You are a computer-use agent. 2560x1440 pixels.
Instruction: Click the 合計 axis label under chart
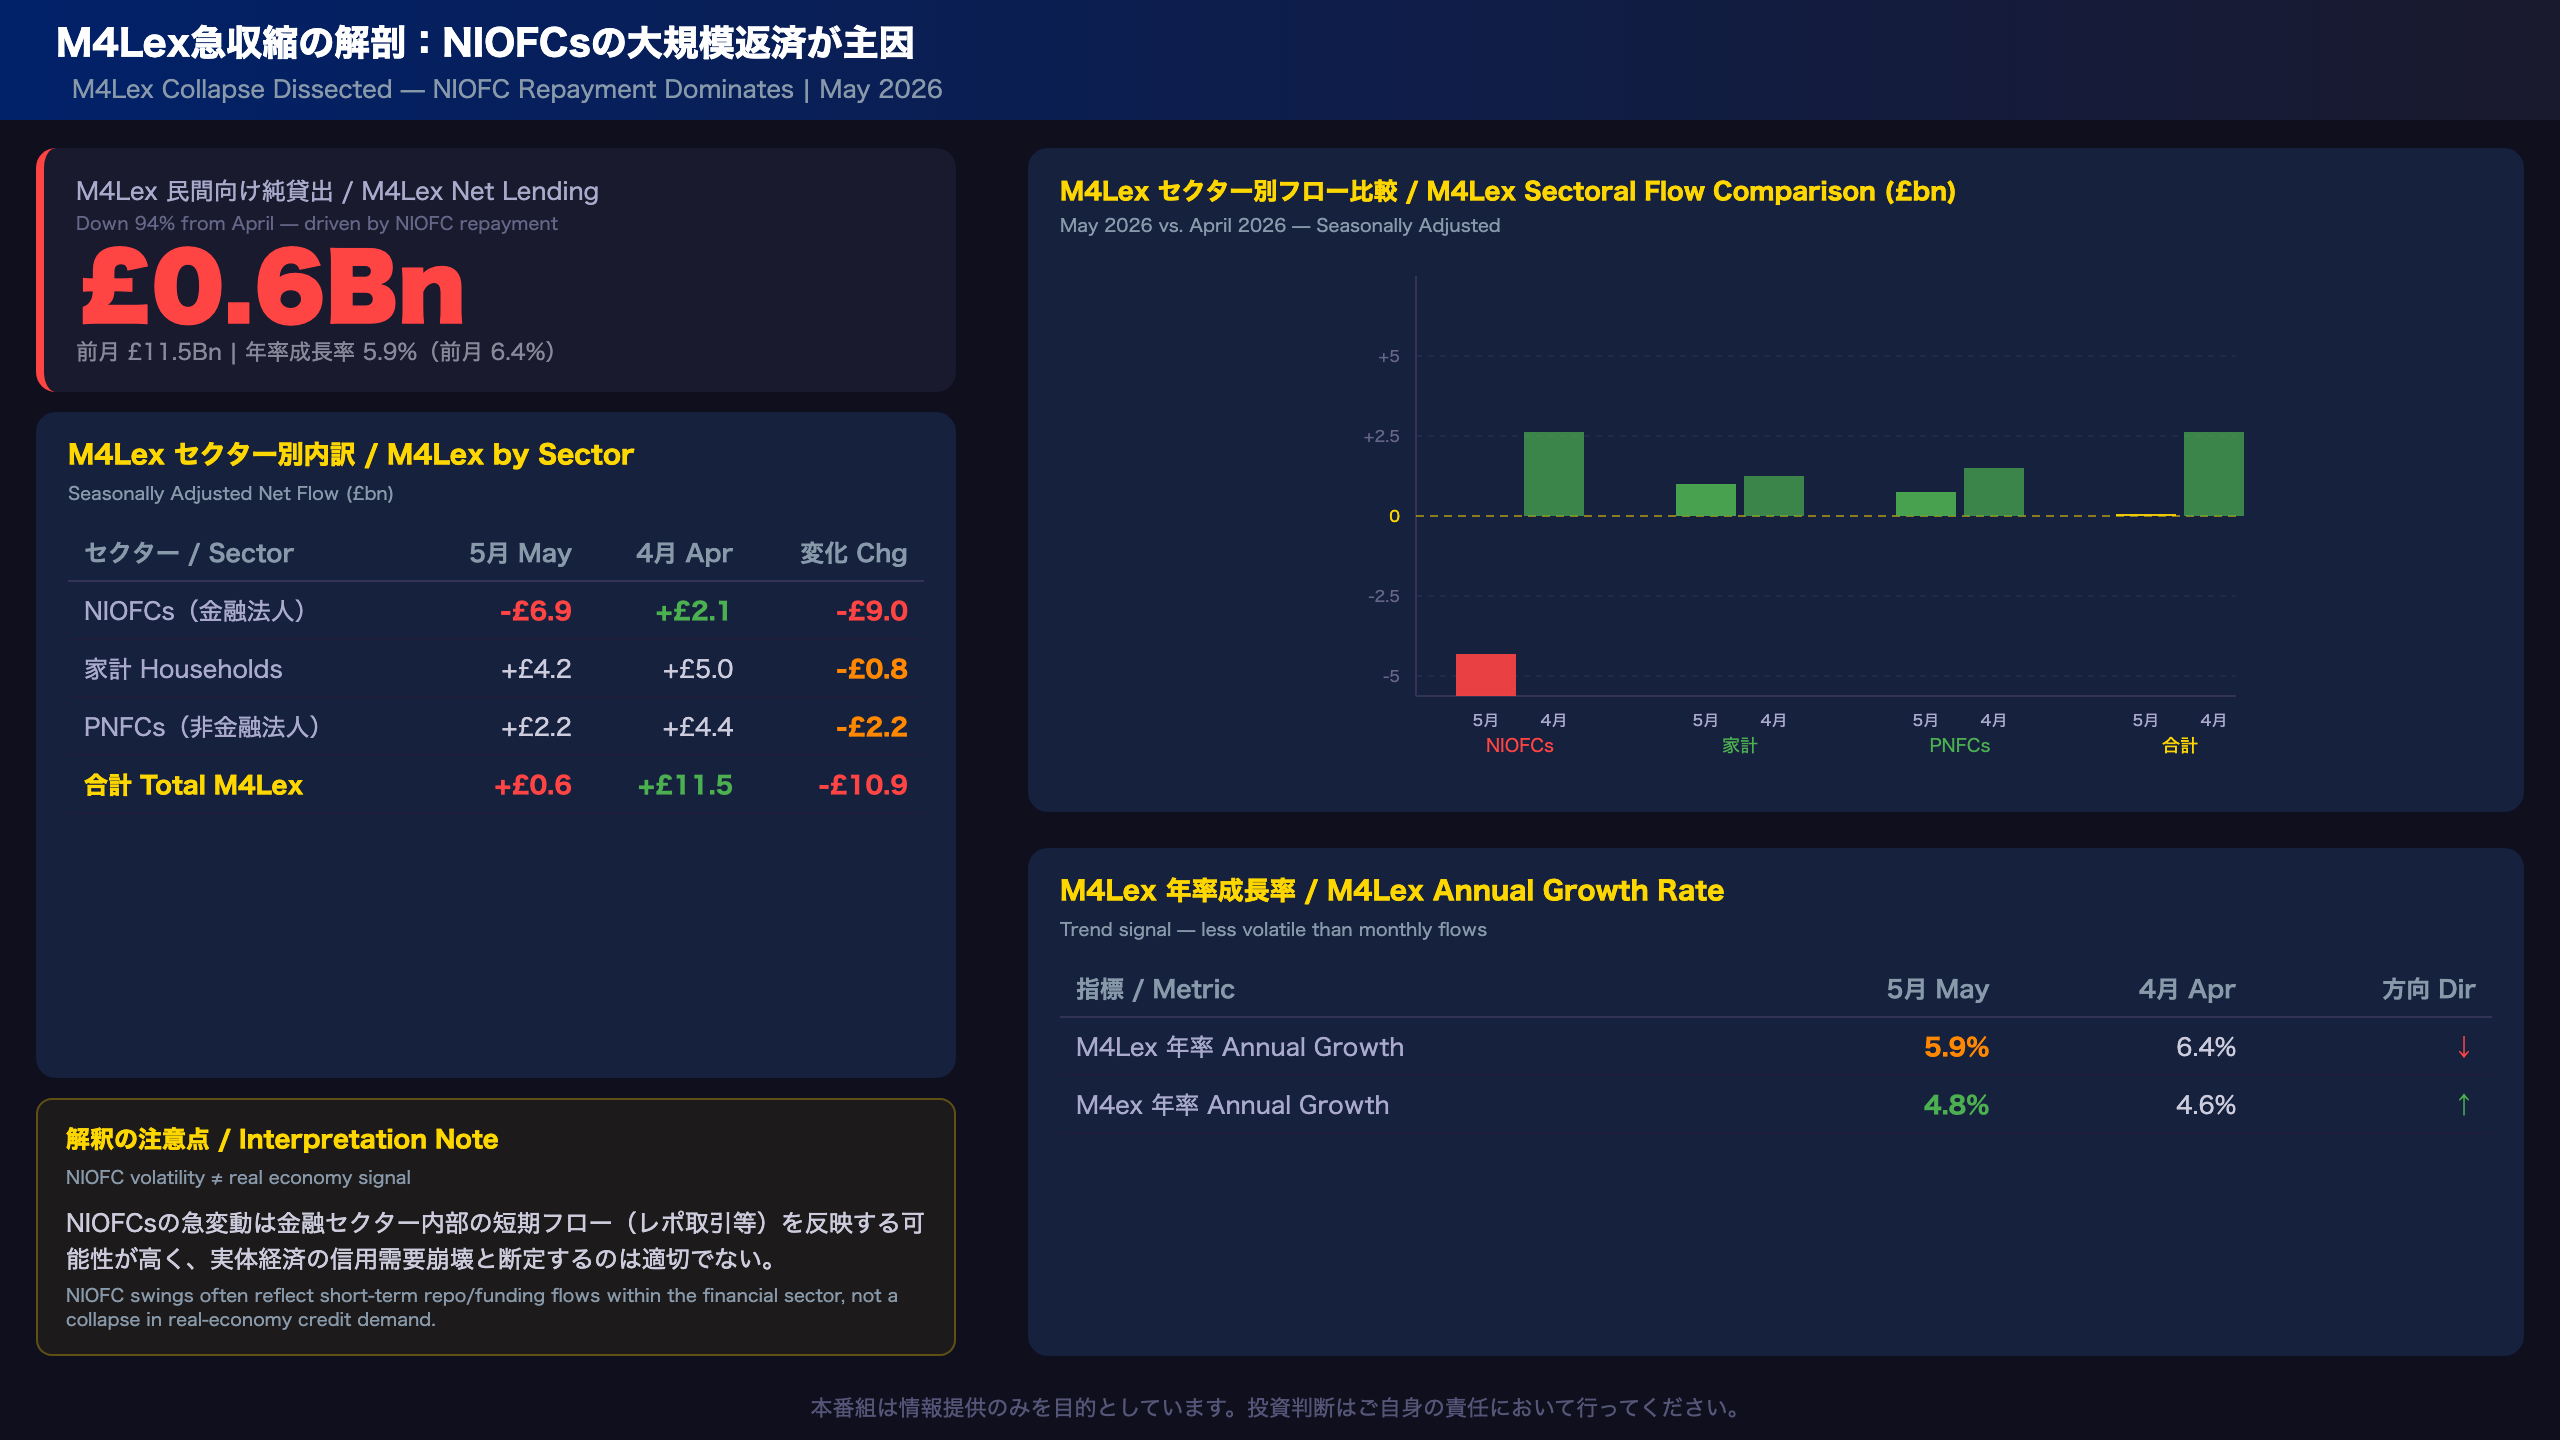pos(2179,745)
